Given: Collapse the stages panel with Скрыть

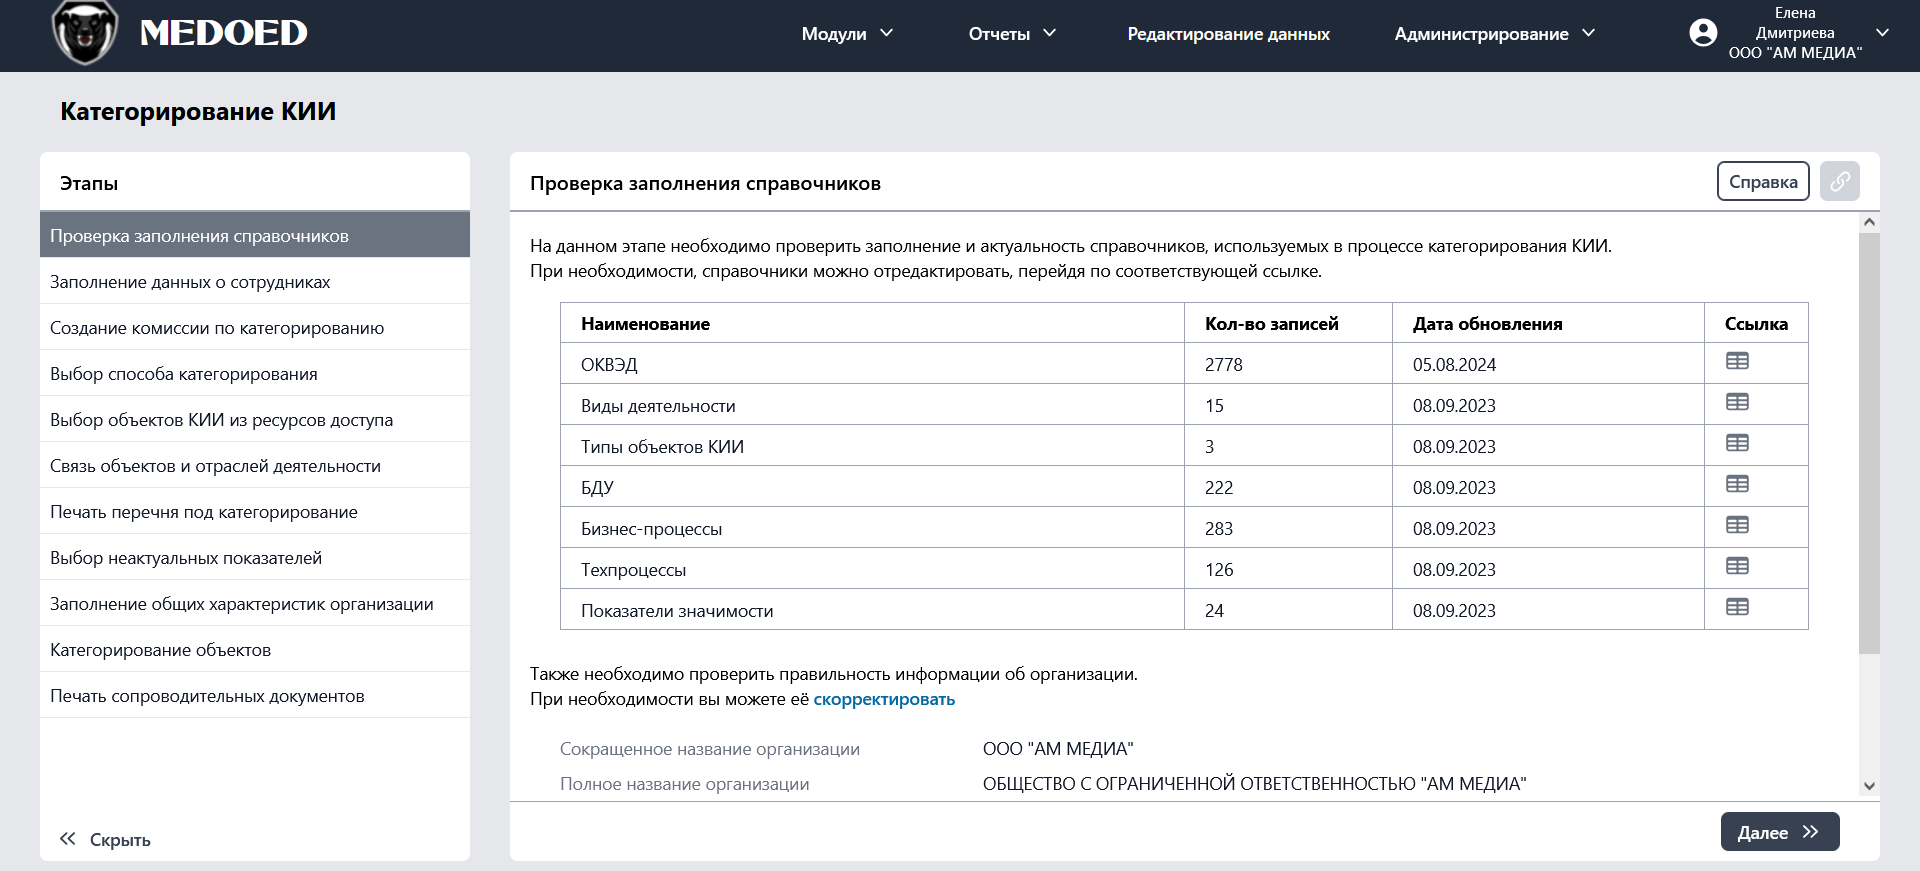Looking at the screenshot, I should [x=105, y=840].
